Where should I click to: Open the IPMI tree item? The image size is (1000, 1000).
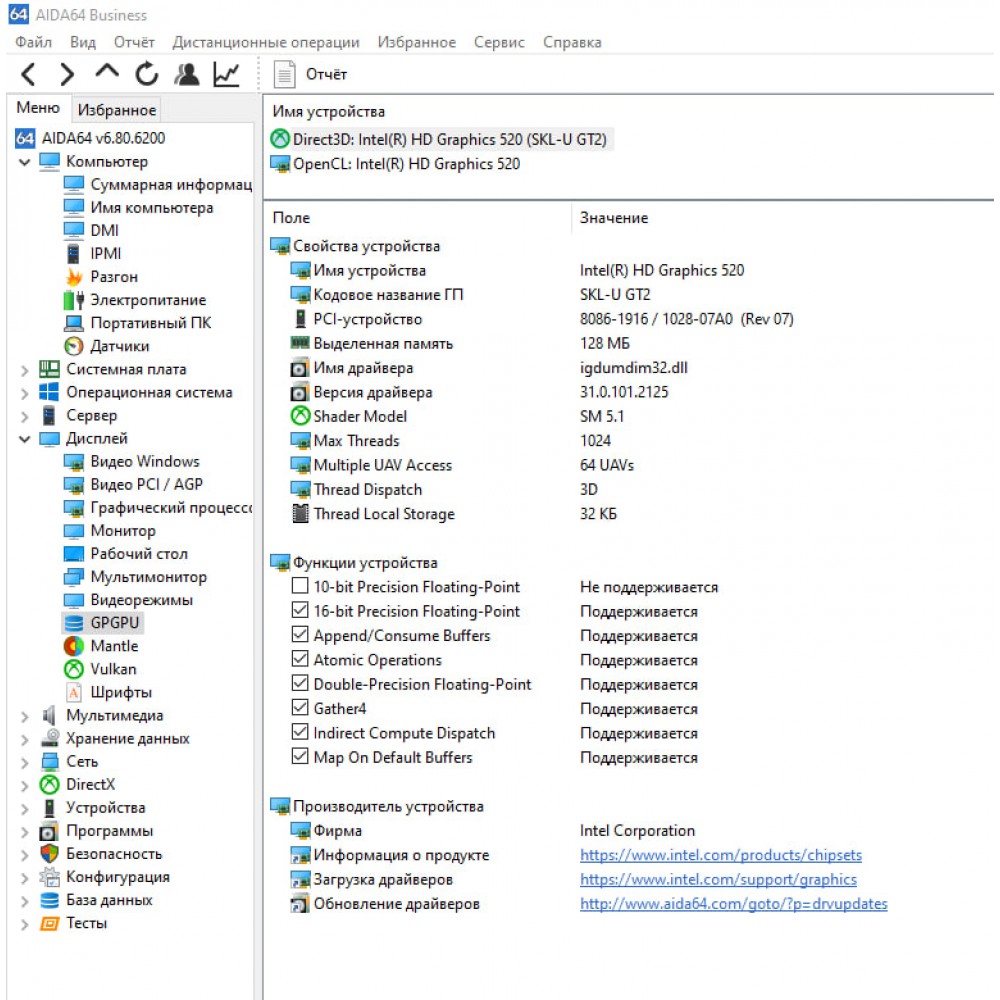tap(93, 253)
